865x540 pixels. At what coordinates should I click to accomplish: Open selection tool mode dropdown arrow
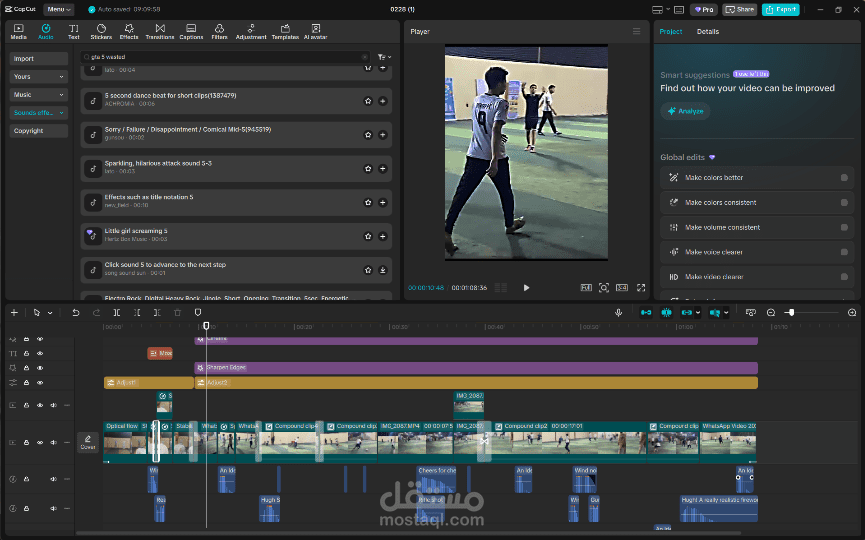click(50, 313)
